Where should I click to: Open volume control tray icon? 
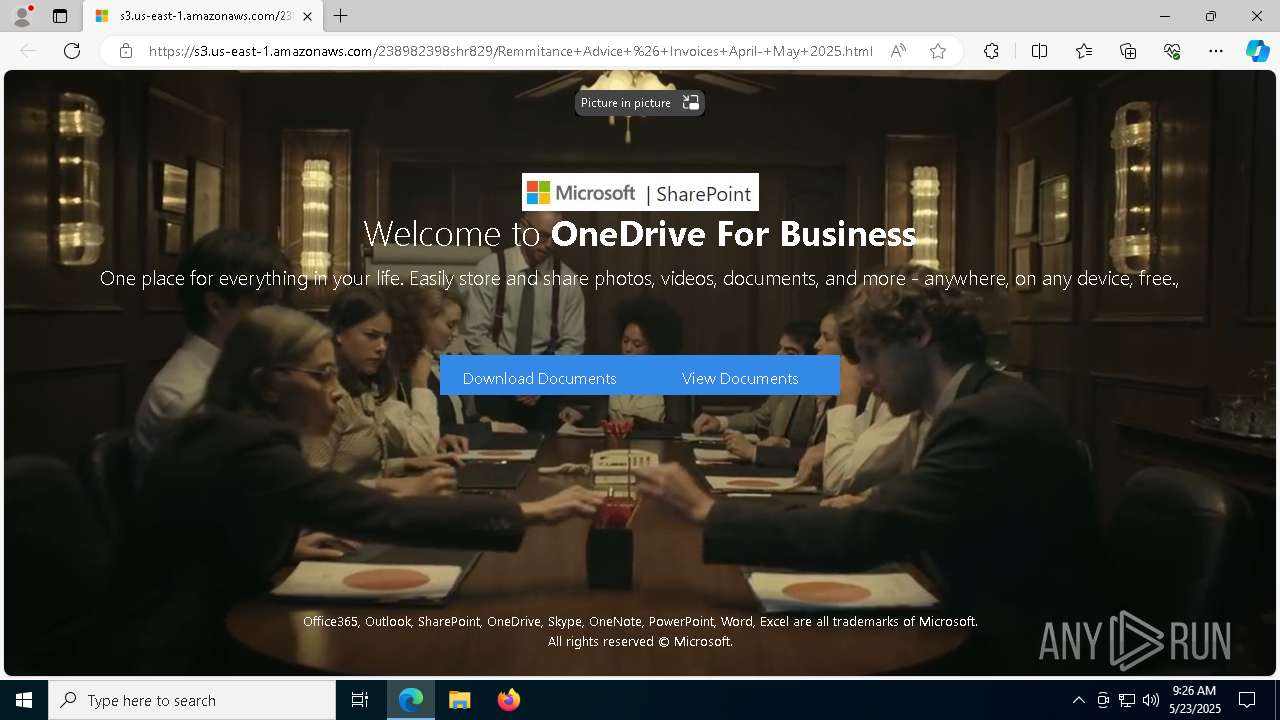coord(1151,700)
